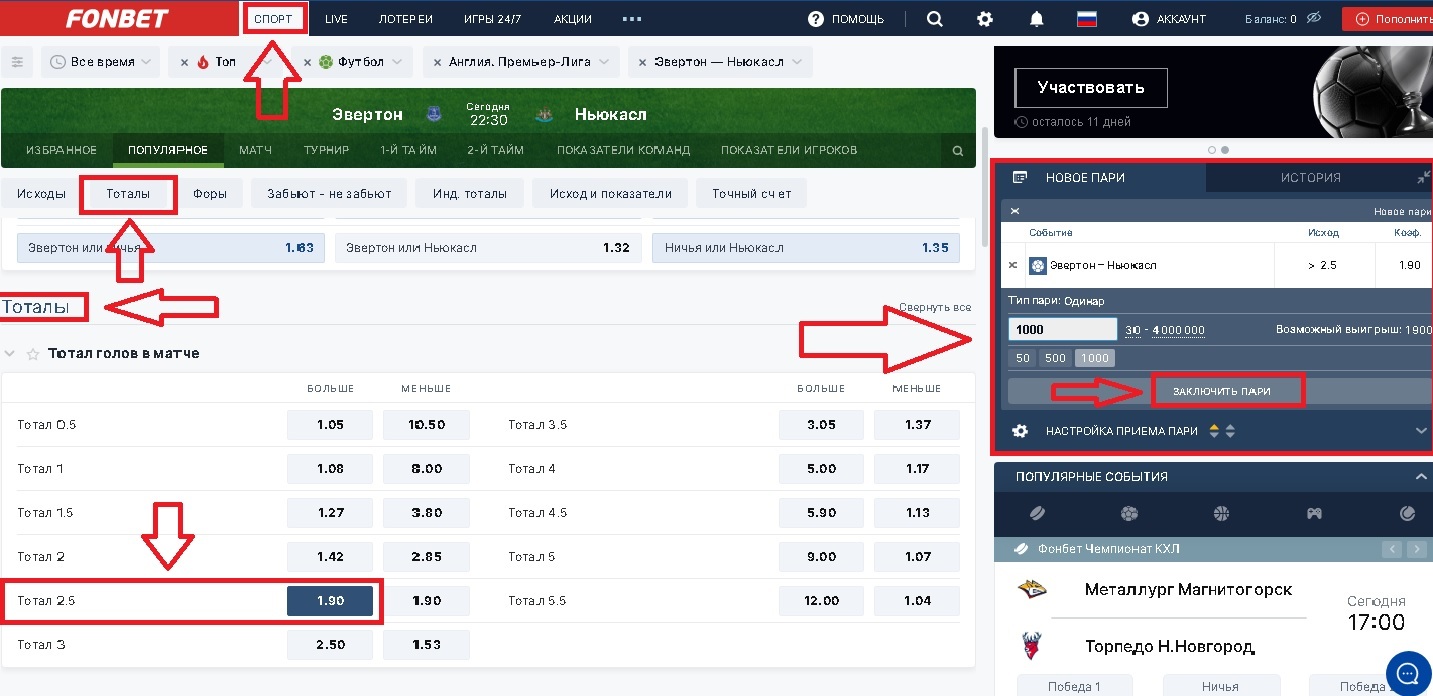Expand Настройка приема пари chevron
Image resolution: width=1433 pixels, height=696 pixels.
coord(1422,431)
